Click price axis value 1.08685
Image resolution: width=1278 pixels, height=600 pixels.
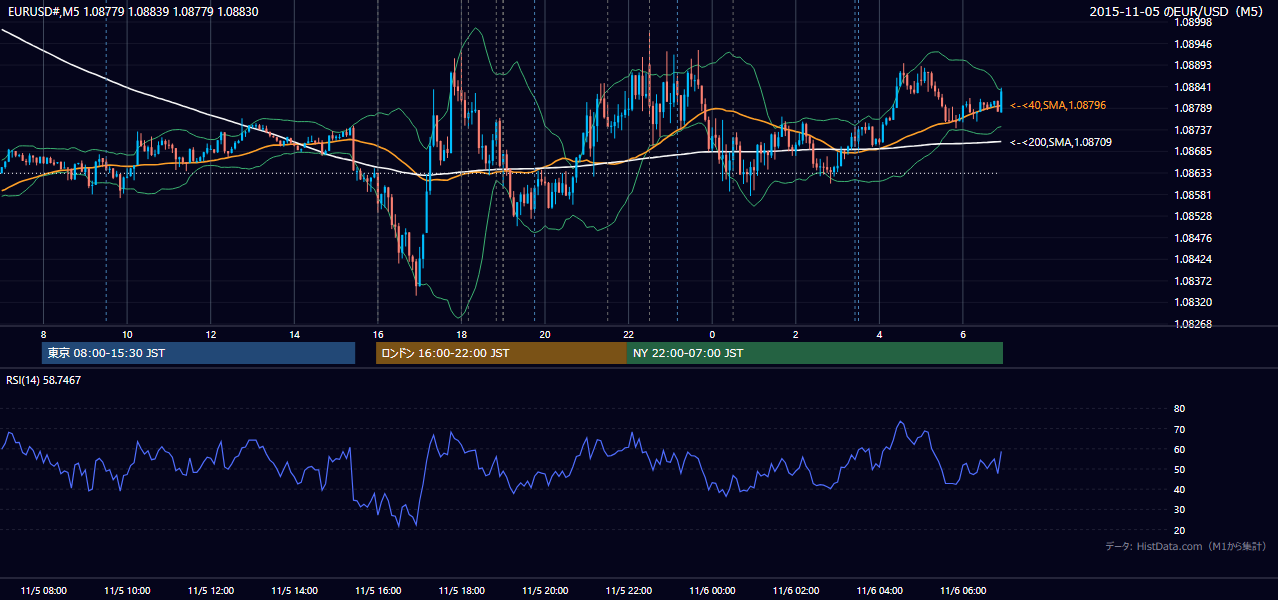[1193, 151]
